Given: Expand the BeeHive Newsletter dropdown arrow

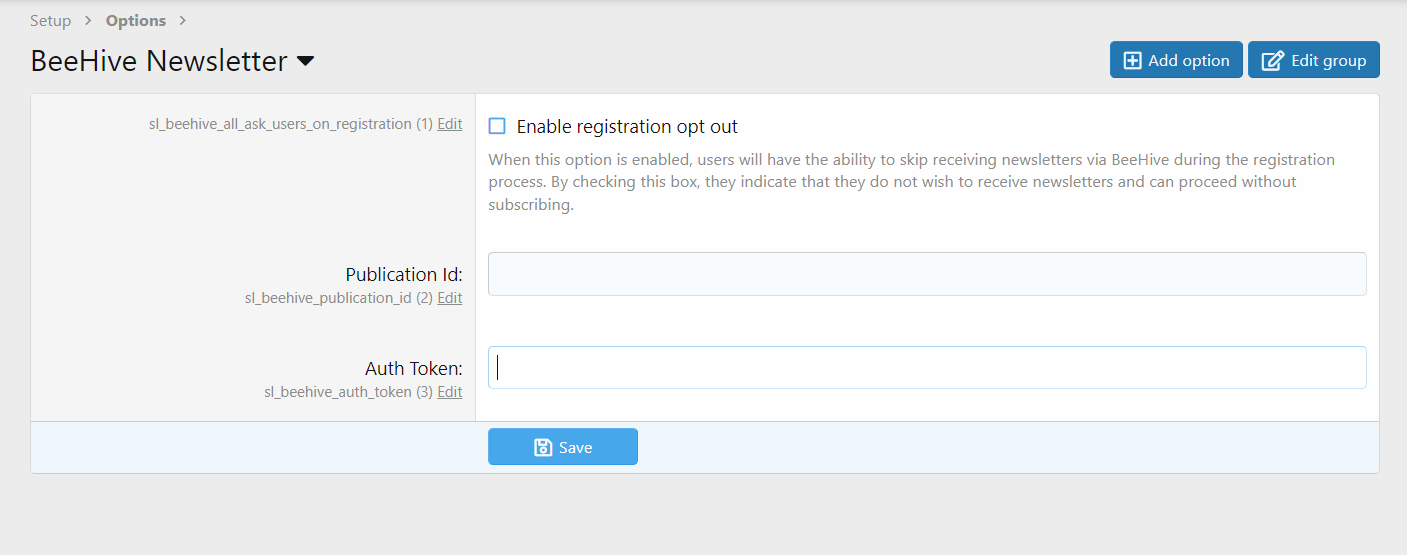Looking at the screenshot, I should tap(306, 61).
